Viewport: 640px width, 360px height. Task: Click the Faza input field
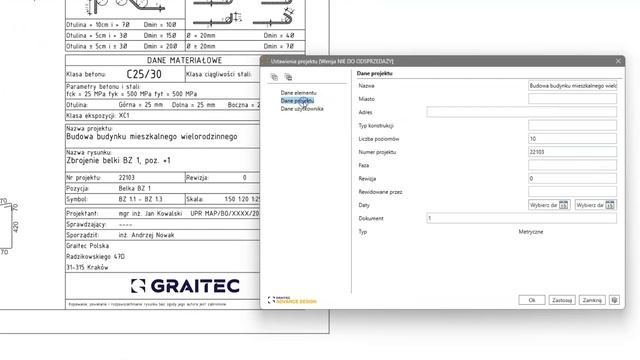pyautogui.click(x=572, y=165)
